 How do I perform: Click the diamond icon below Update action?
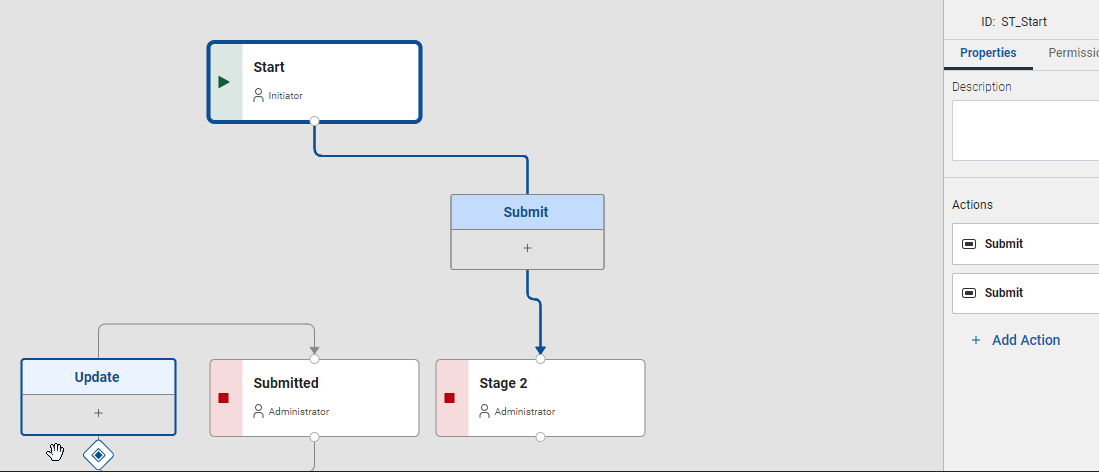(98, 455)
